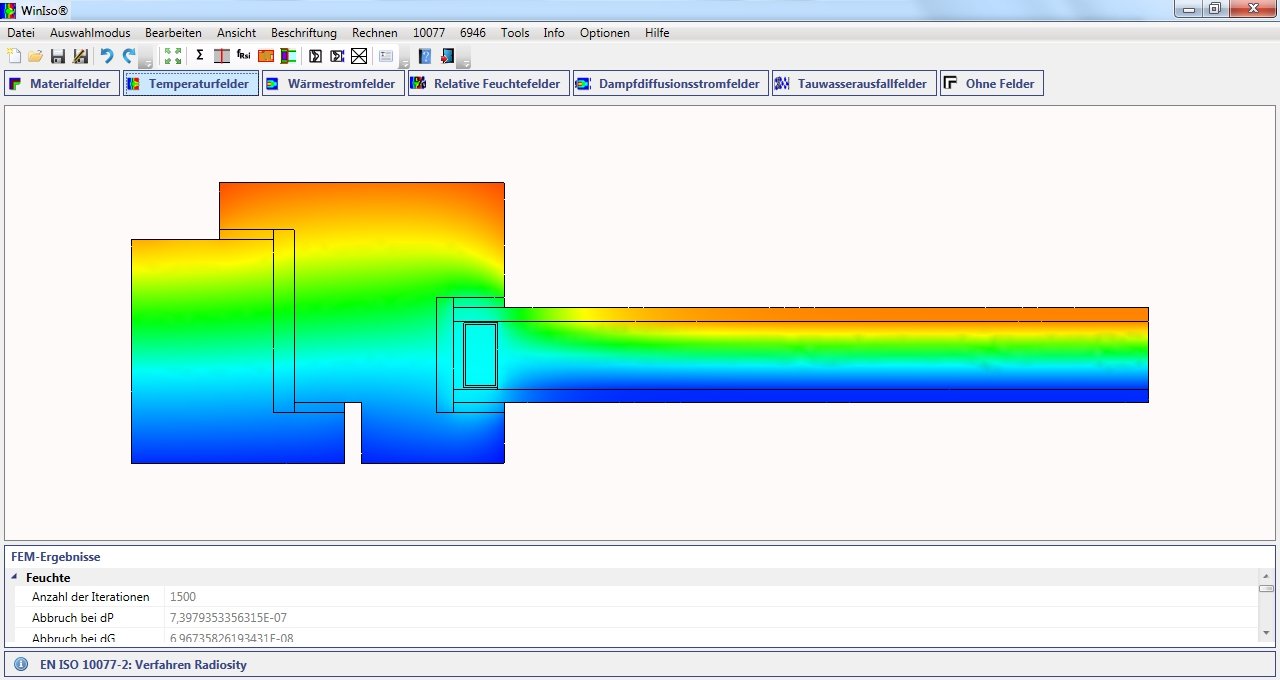The height and width of the screenshot is (680, 1280).
Task: Open help via blue question mark book icon
Action: click(x=425, y=56)
